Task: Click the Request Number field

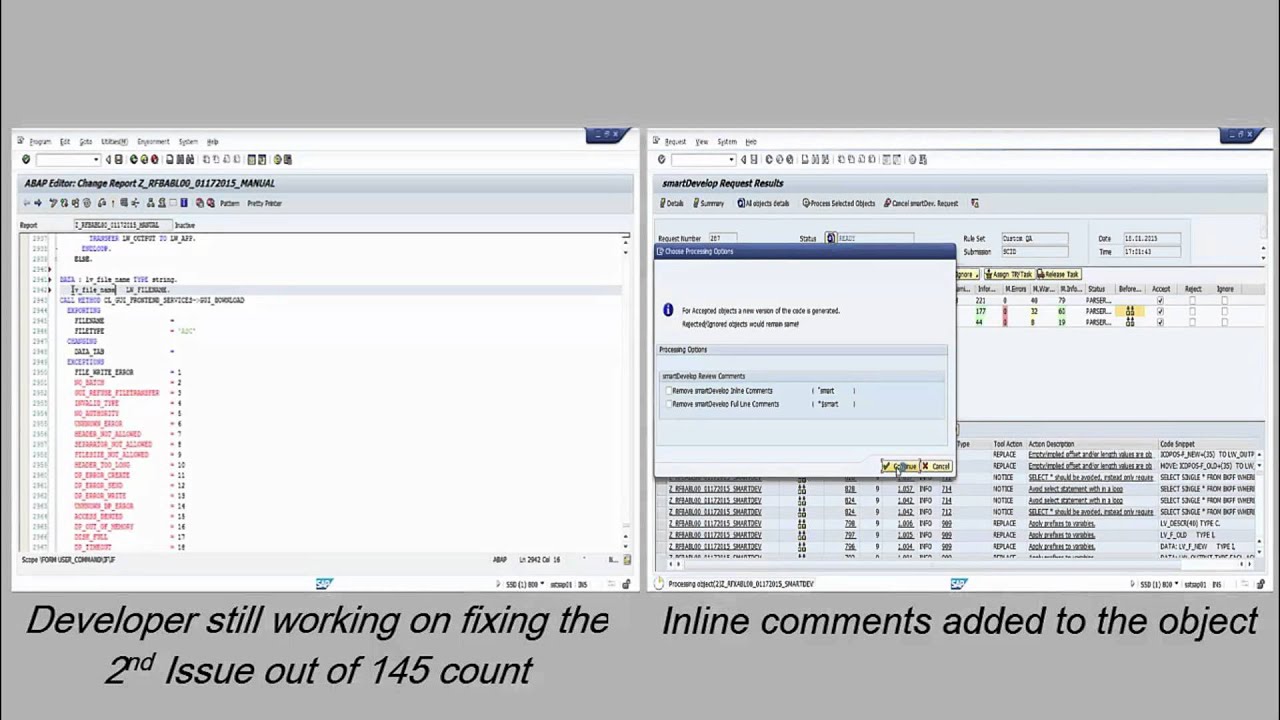Action: (x=722, y=239)
